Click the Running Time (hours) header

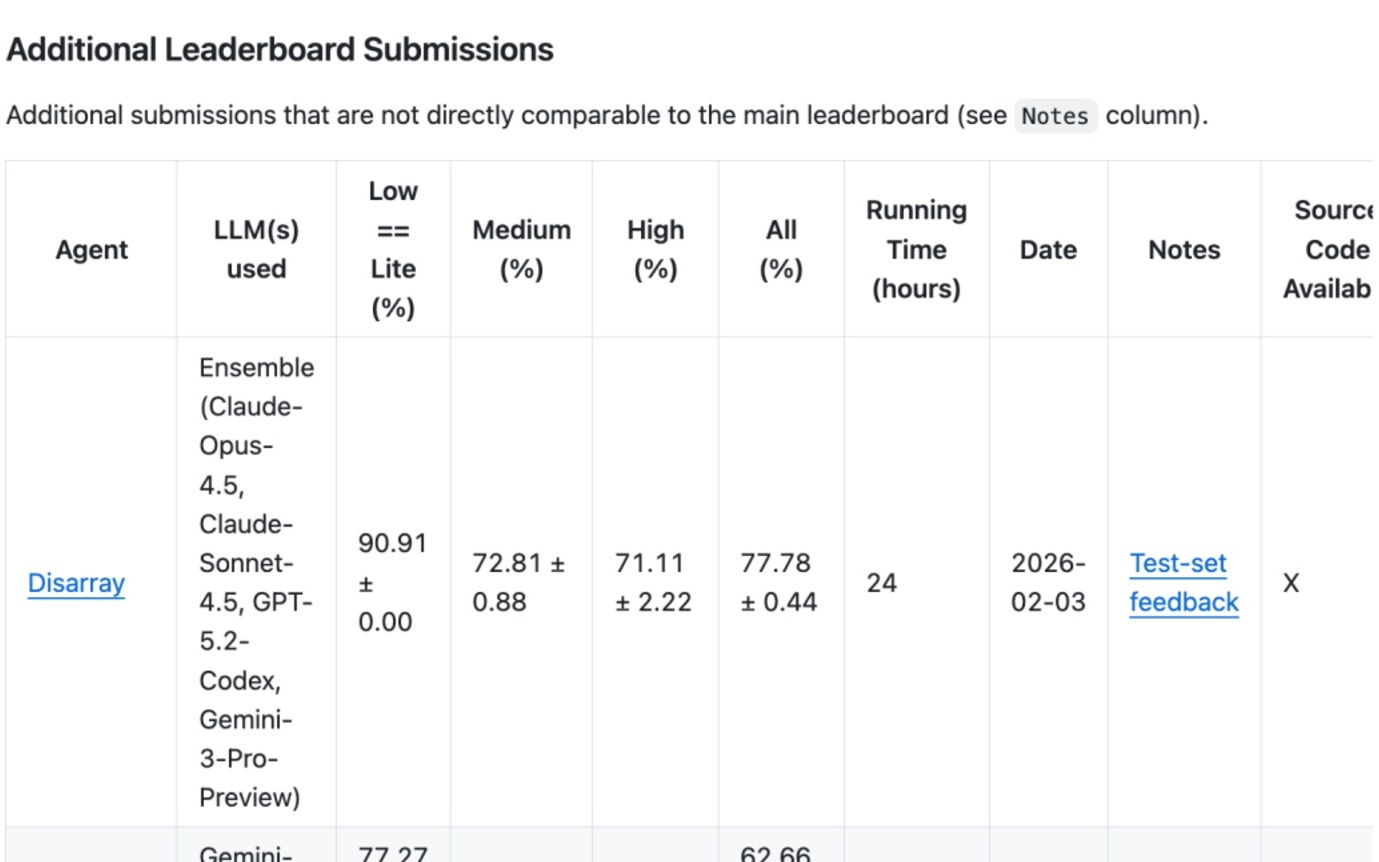(916, 250)
